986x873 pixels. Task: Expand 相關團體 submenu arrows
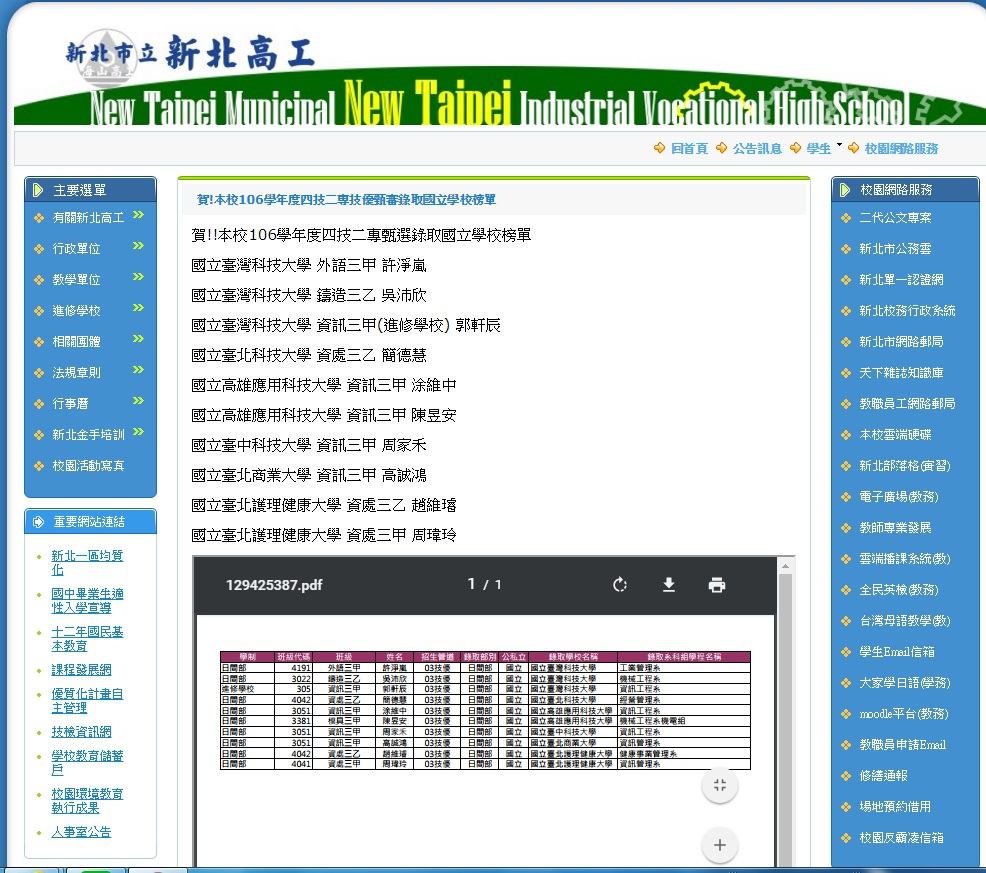(x=139, y=339)
